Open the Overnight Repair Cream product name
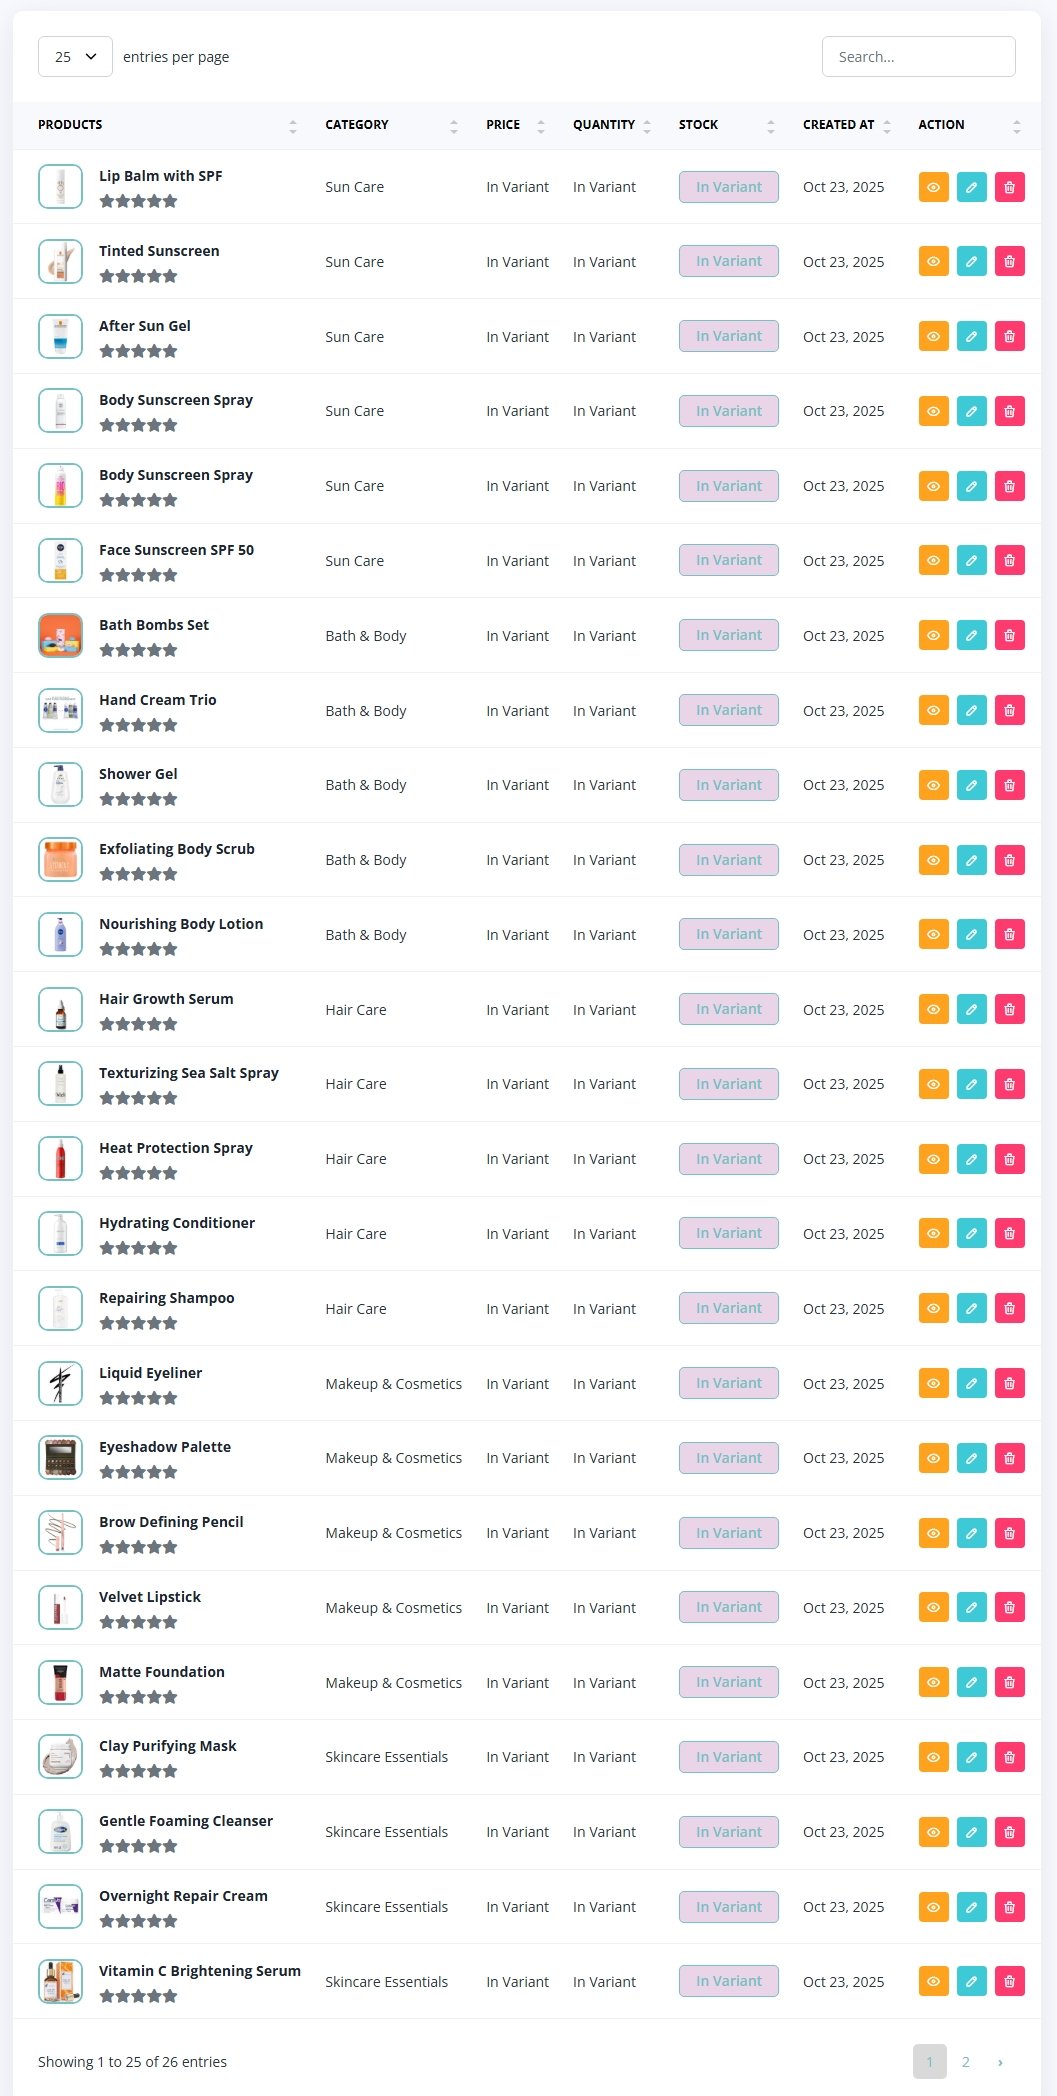 tap(183, 1896)
